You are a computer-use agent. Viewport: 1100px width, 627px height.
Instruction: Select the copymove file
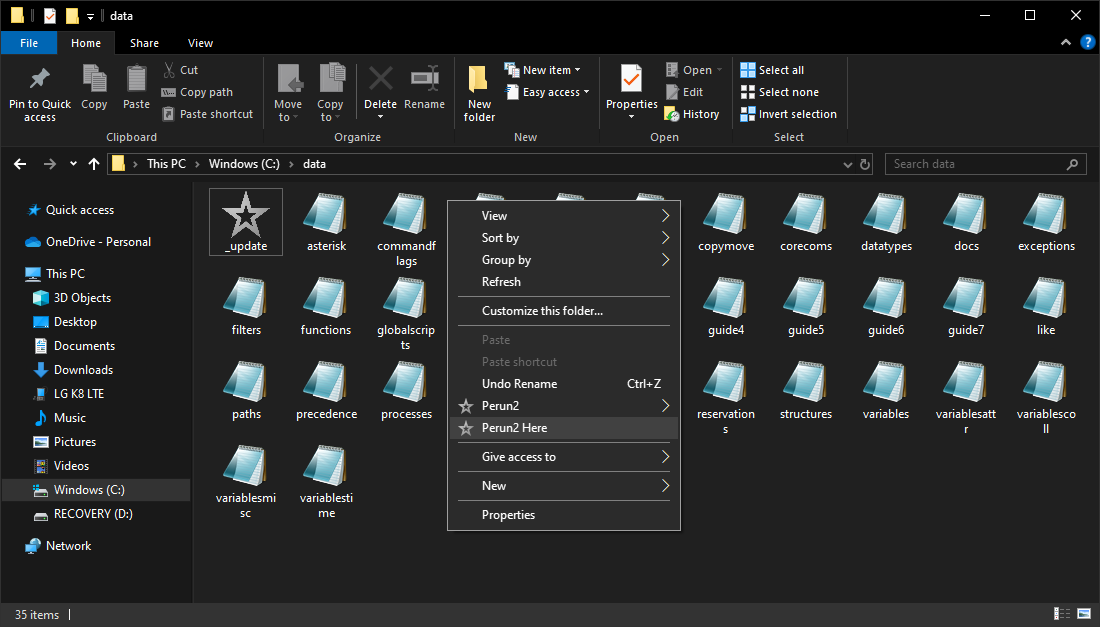pos(726,222)
